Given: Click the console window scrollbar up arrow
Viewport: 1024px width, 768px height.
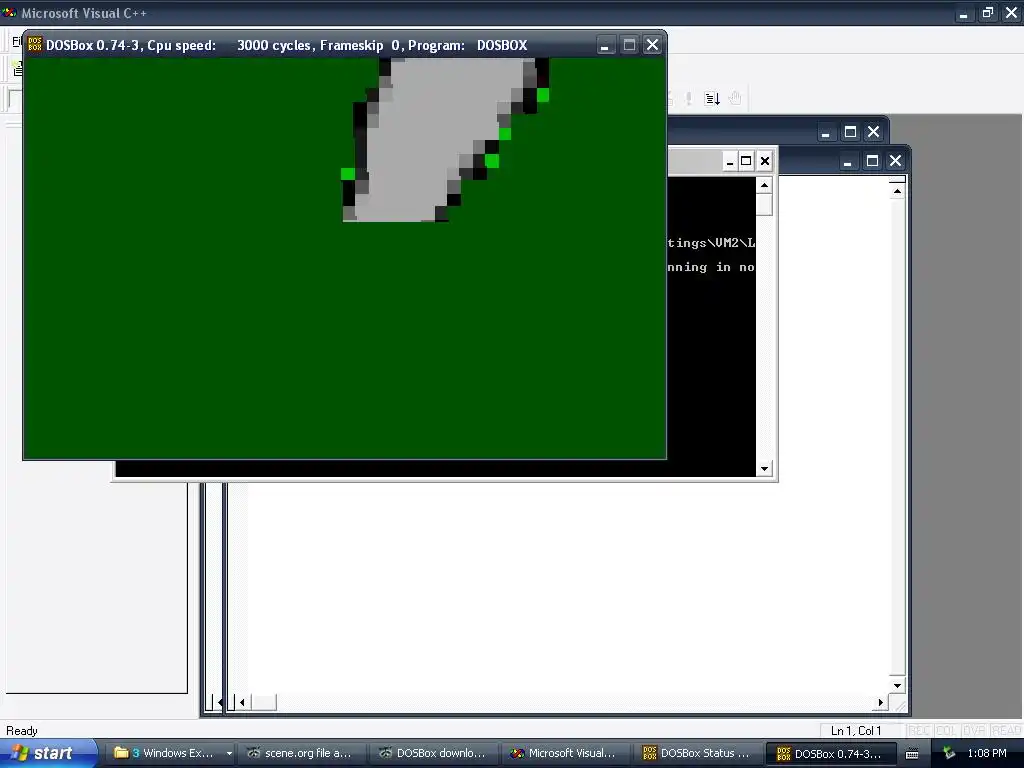Looking at the screenshot, I should pos(764,185).
